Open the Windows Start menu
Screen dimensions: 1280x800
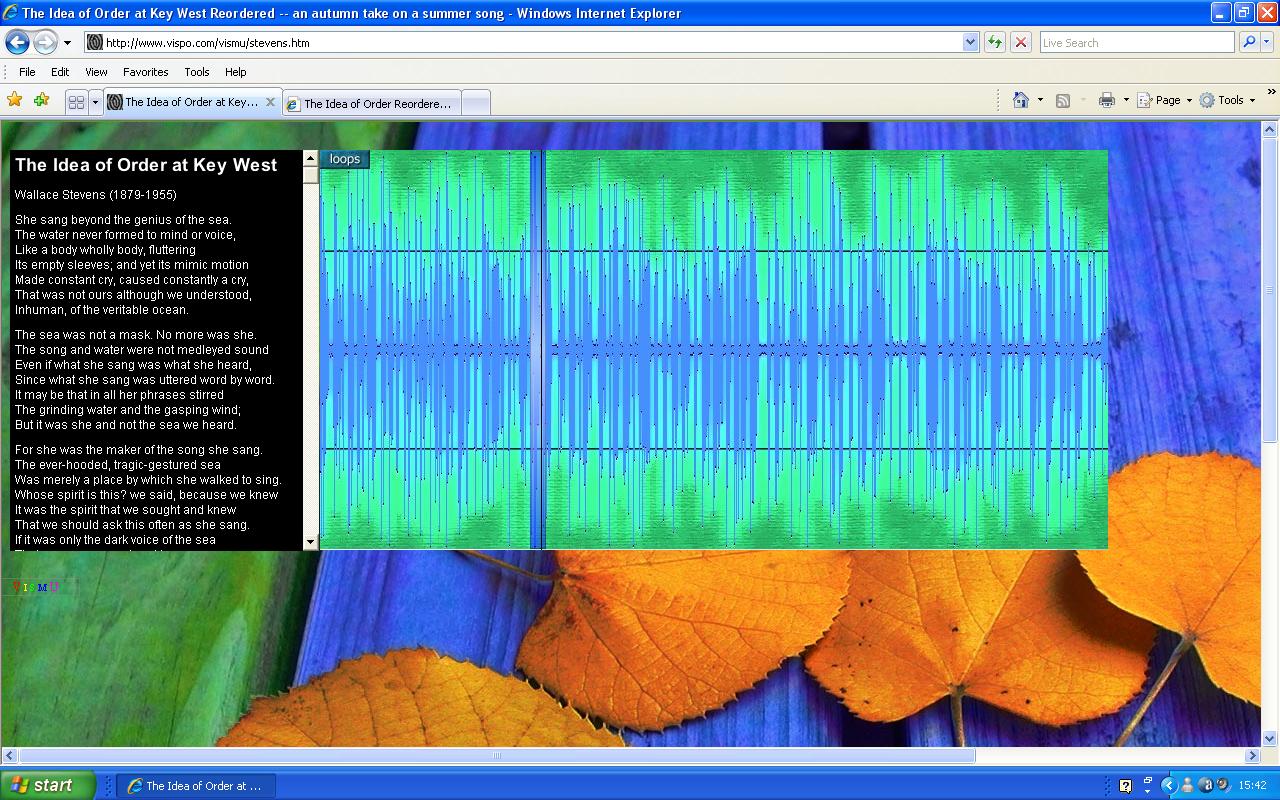click(x=48, y=785)
